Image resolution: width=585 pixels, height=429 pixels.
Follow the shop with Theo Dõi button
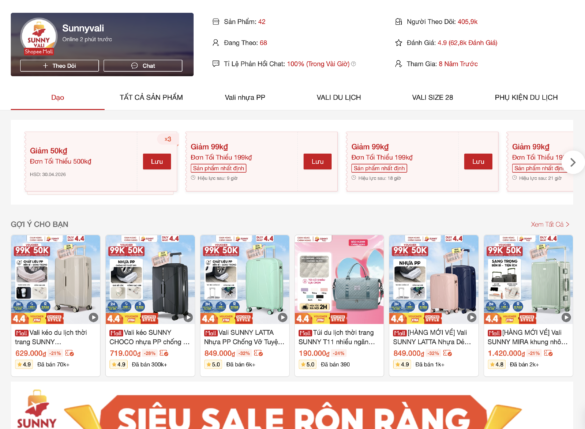(59, 66)
